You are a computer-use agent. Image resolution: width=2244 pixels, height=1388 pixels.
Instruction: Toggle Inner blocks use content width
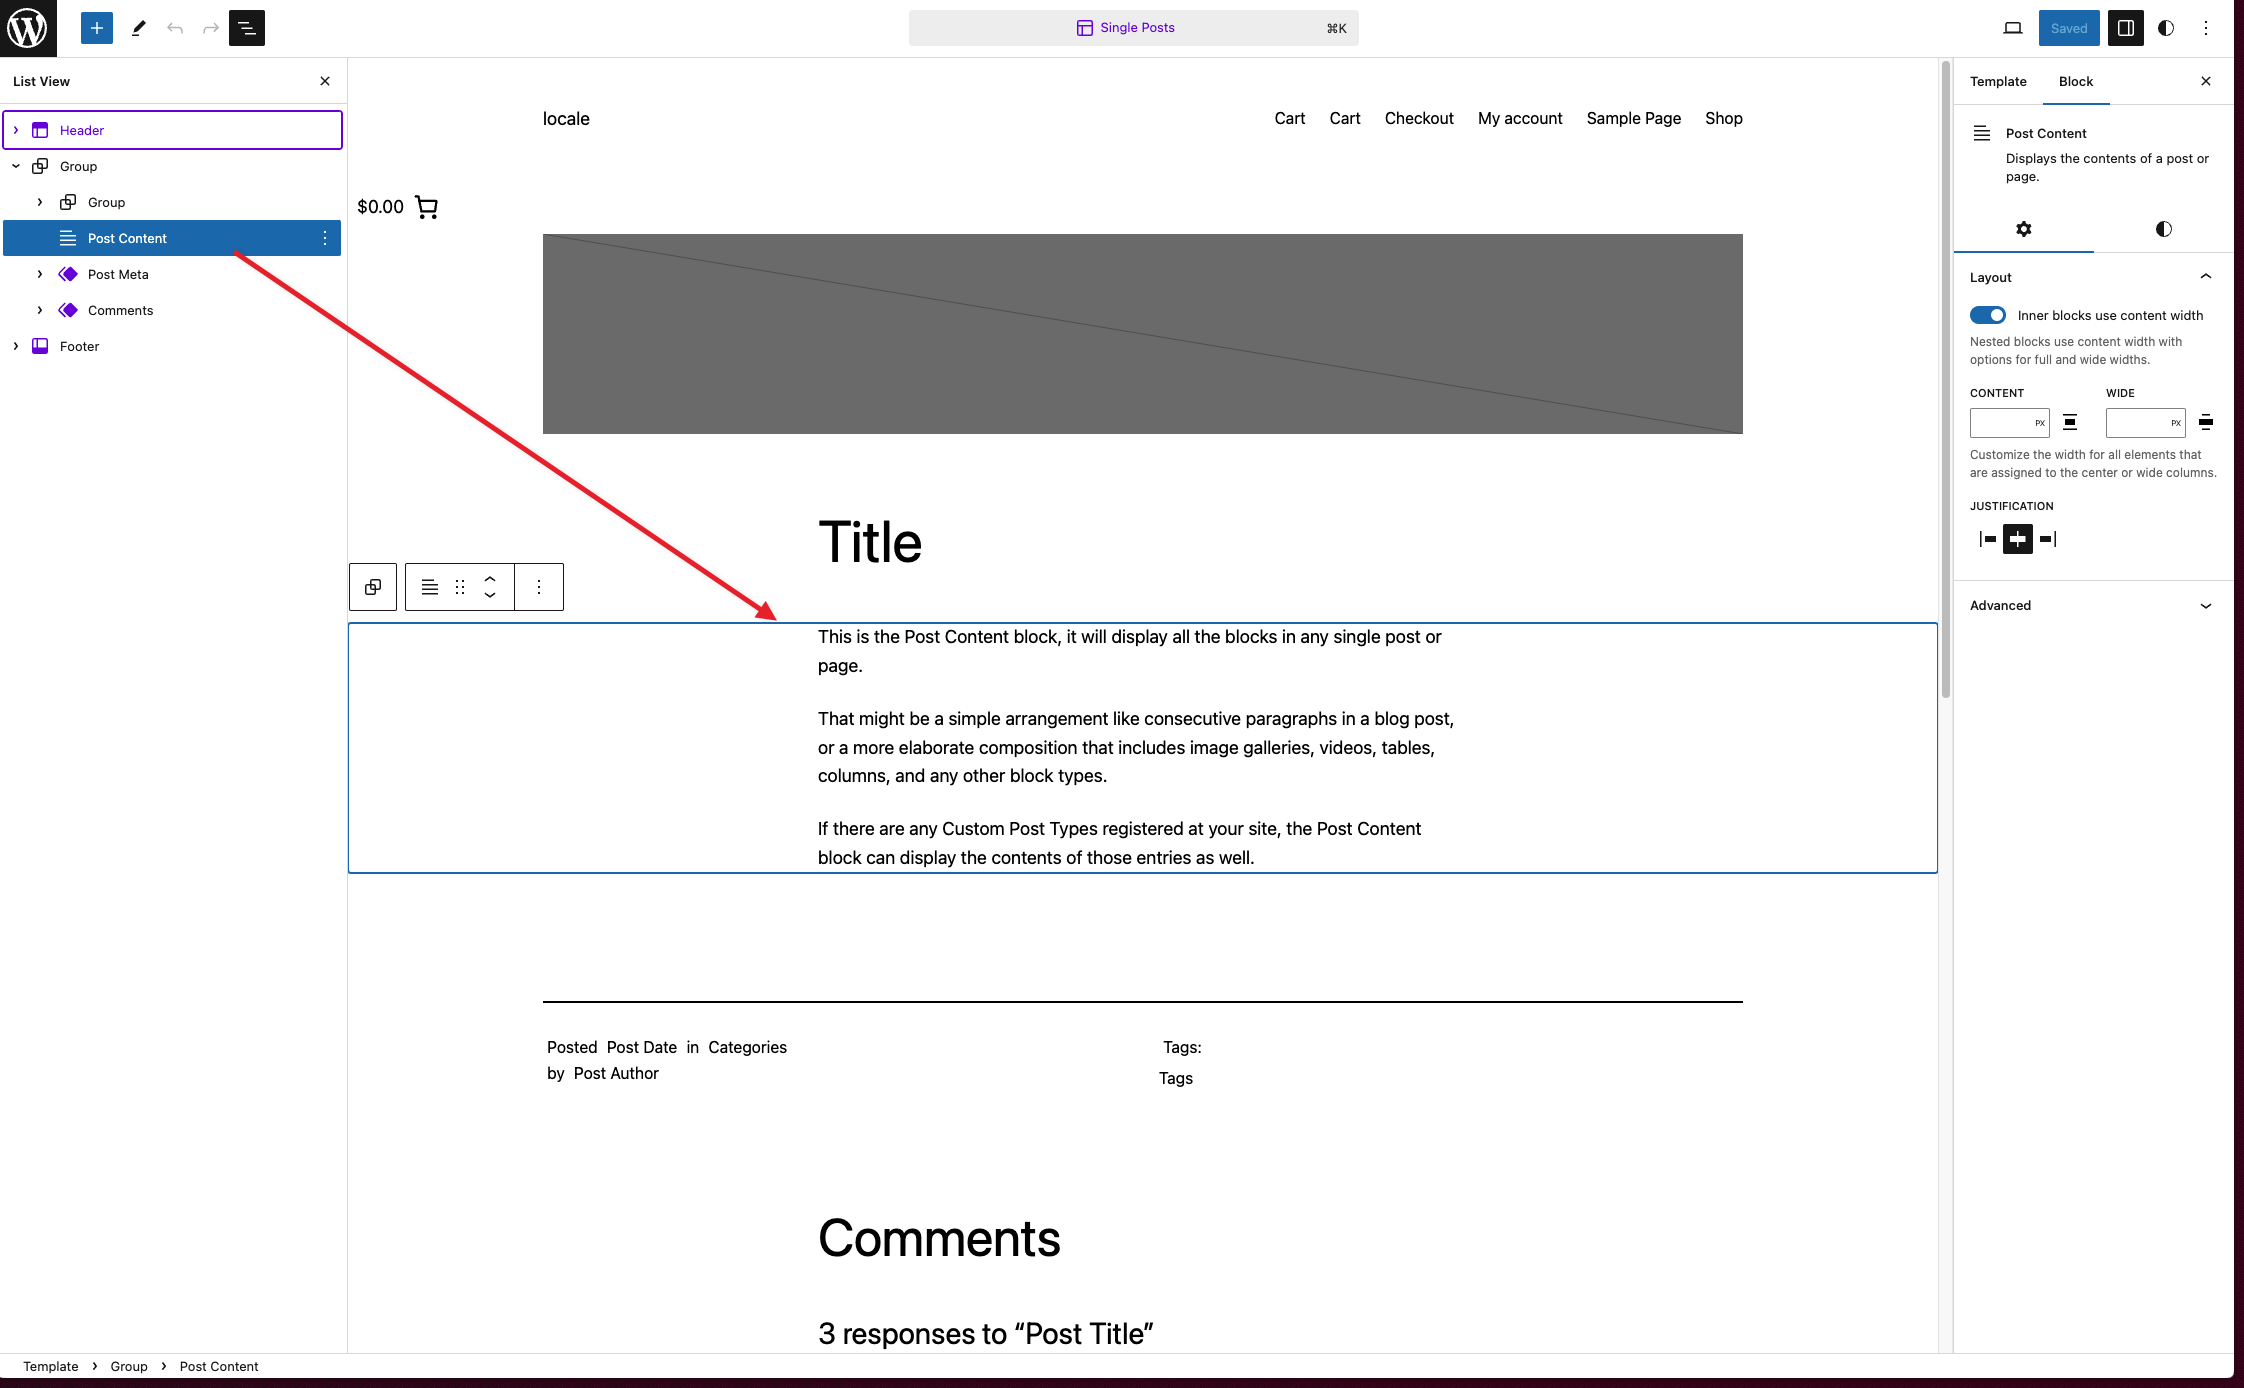click(1988, 315)
